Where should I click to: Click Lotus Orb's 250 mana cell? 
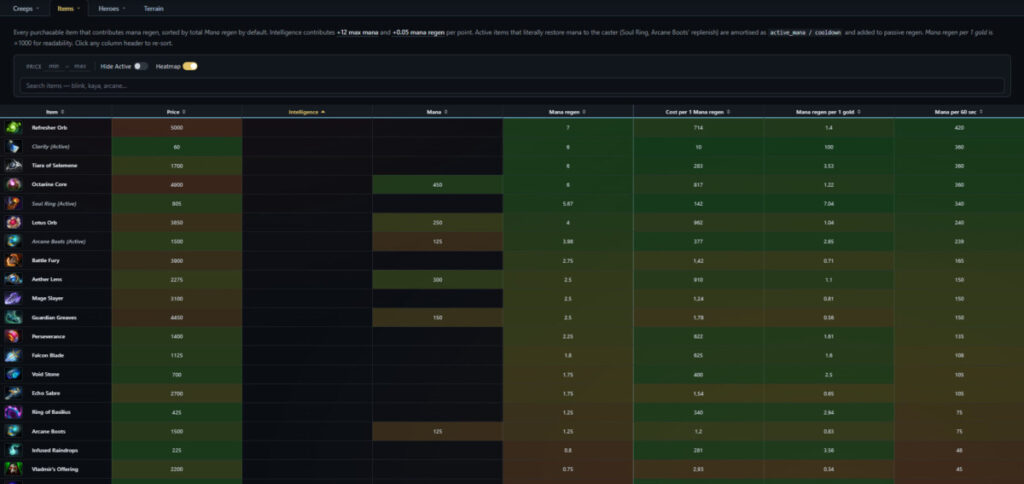click(438, 222)
